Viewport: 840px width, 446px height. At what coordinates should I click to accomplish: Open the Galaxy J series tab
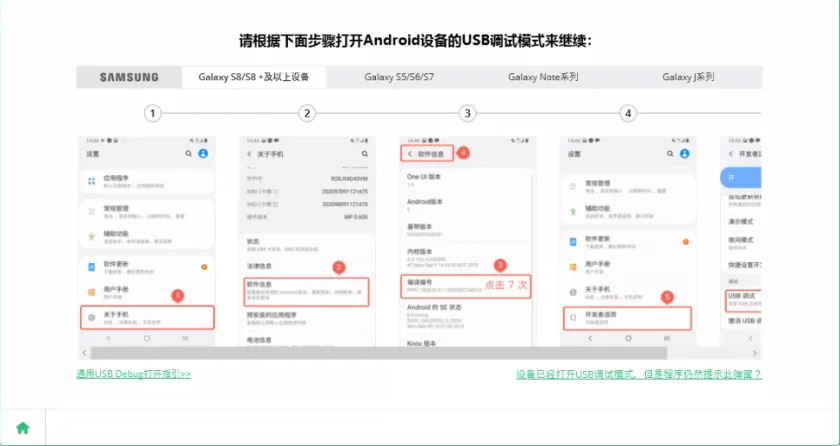pos(688,77)
